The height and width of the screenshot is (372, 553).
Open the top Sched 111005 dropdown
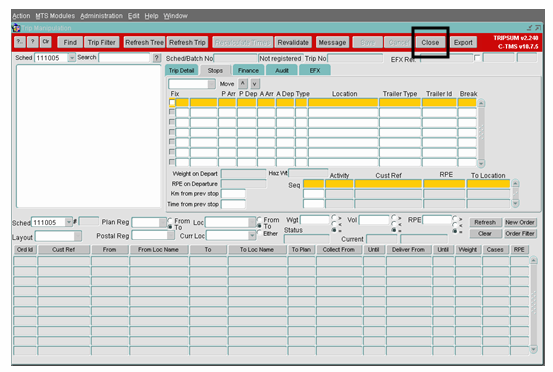(x=72, y=57)
